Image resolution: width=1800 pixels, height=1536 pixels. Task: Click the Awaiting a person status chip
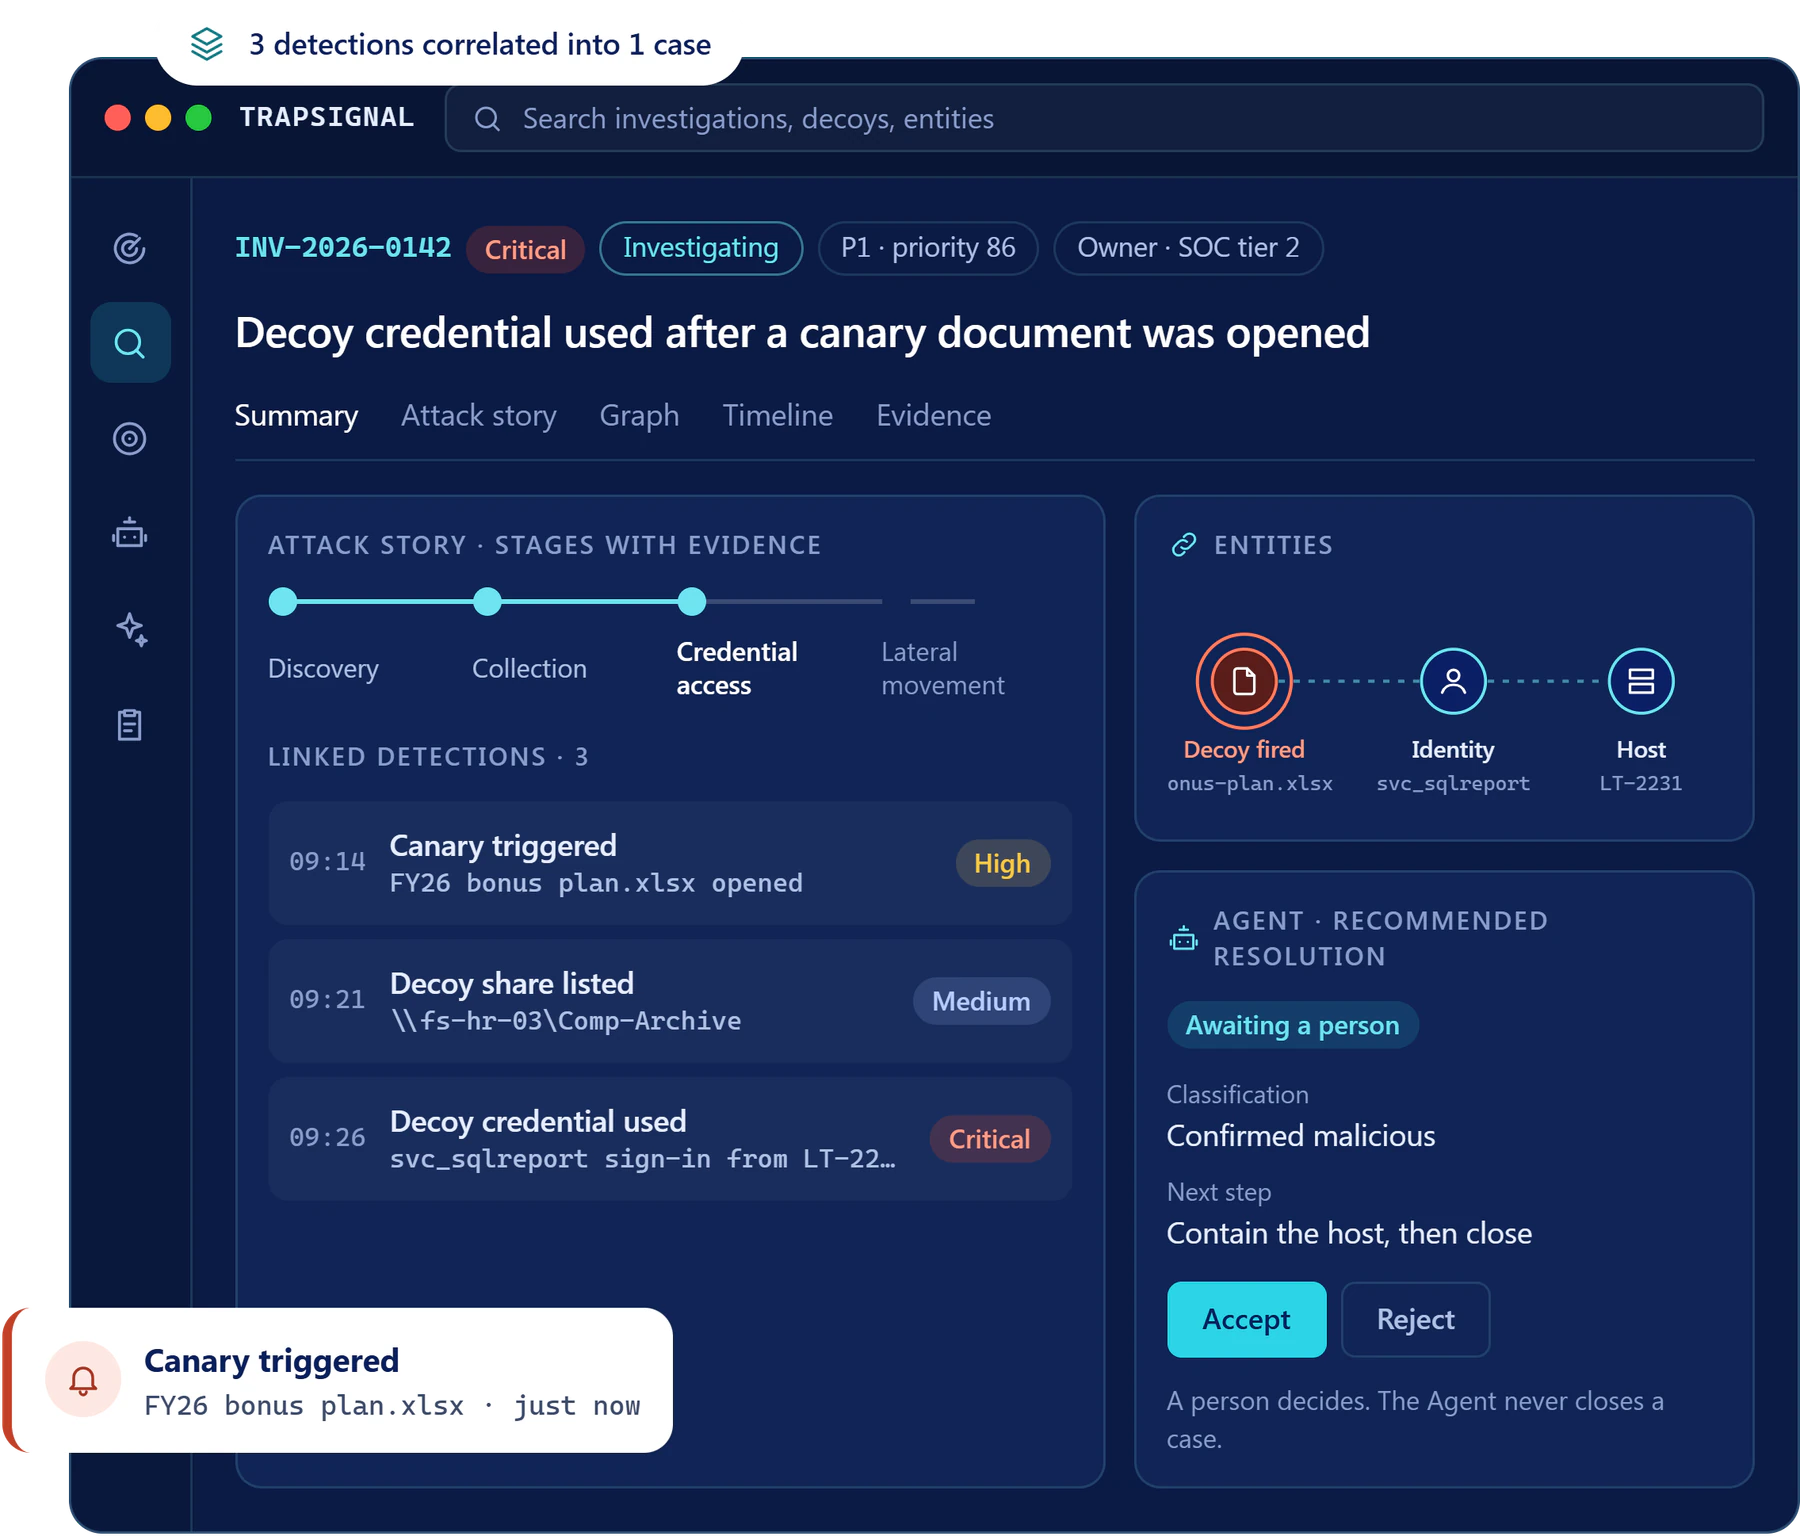click(x=1293, y=1025)
